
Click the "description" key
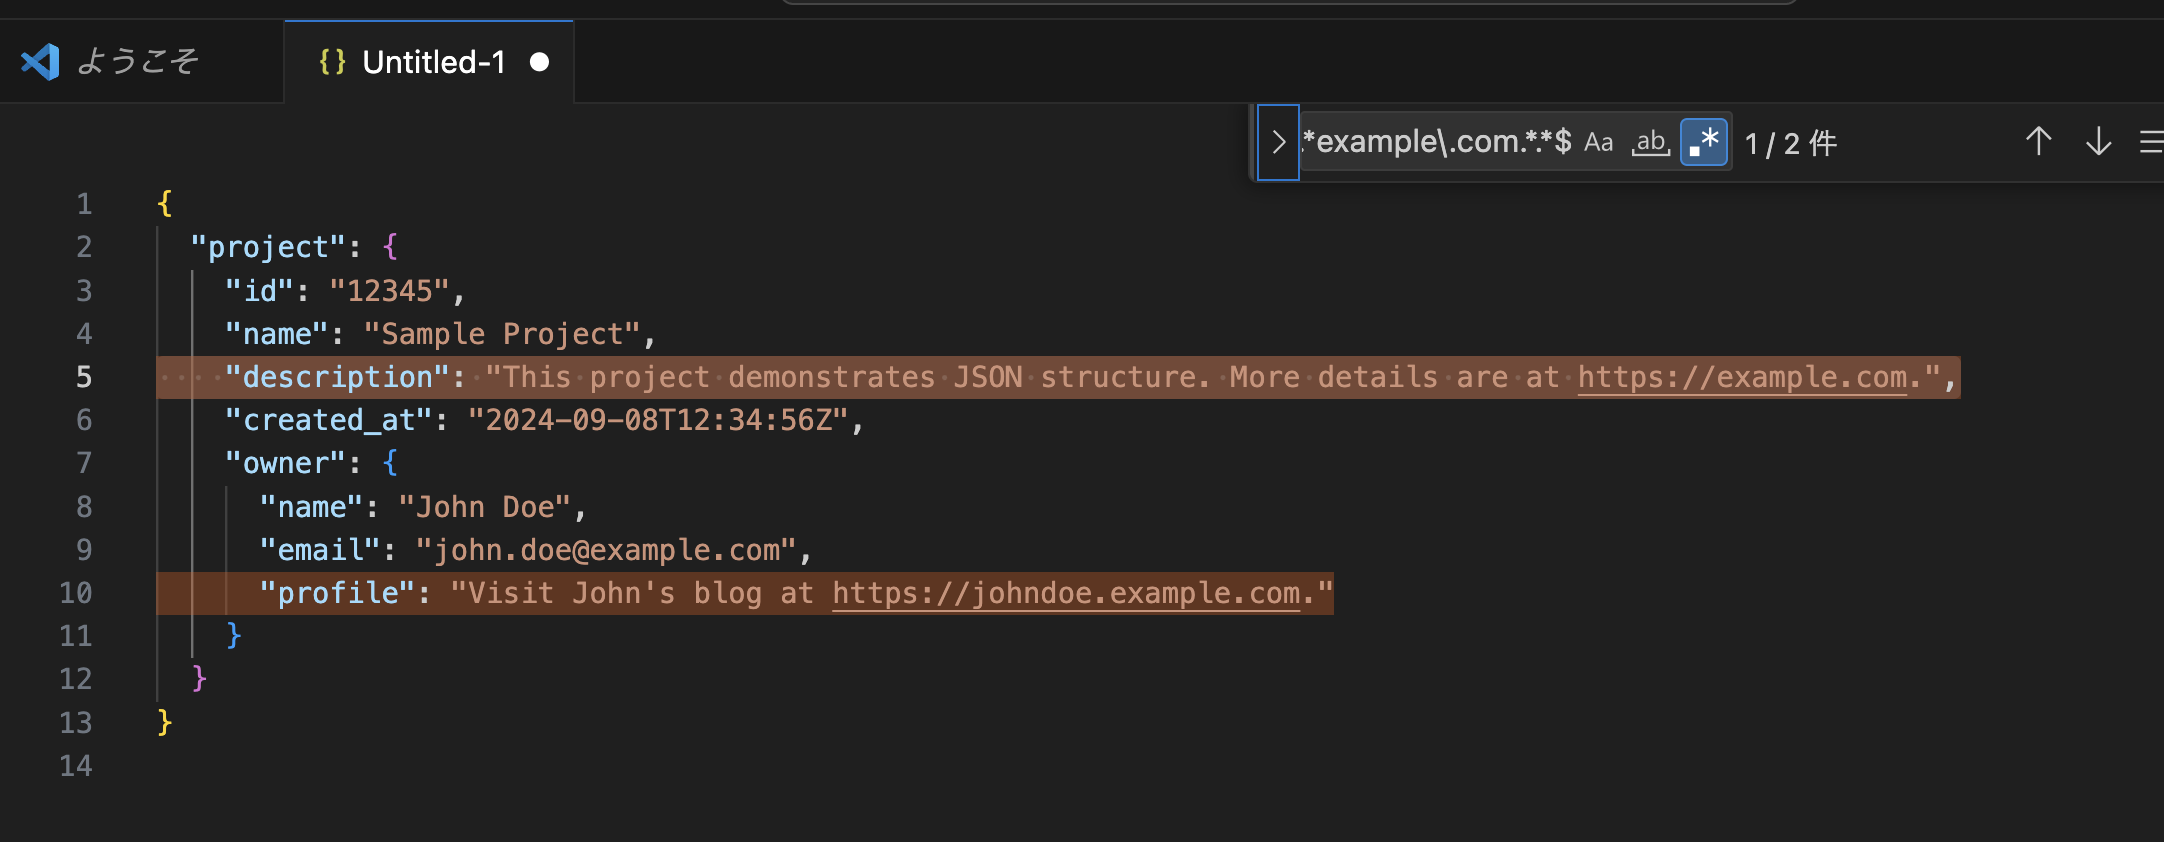point(338,377)
